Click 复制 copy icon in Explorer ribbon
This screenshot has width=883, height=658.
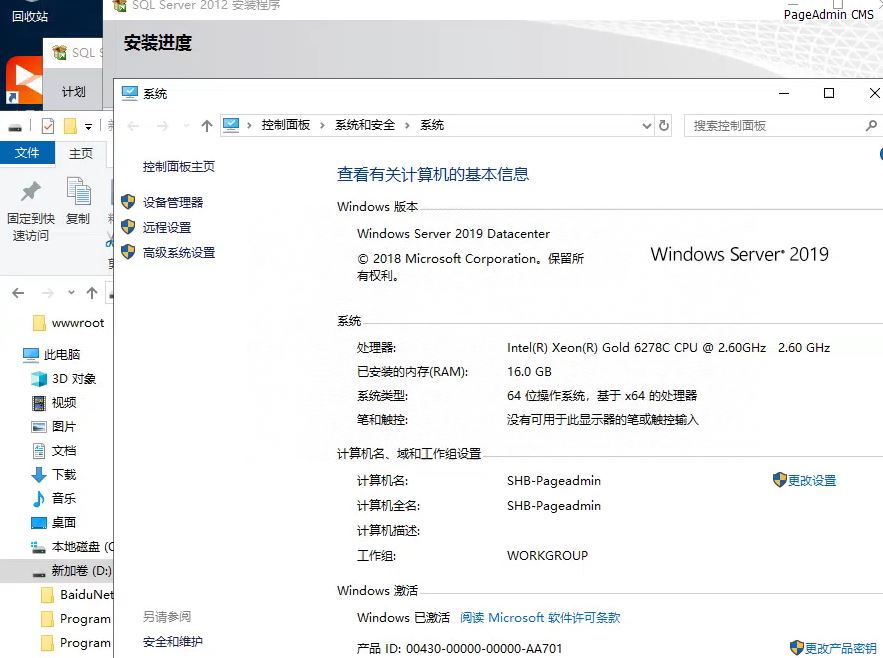78,191
